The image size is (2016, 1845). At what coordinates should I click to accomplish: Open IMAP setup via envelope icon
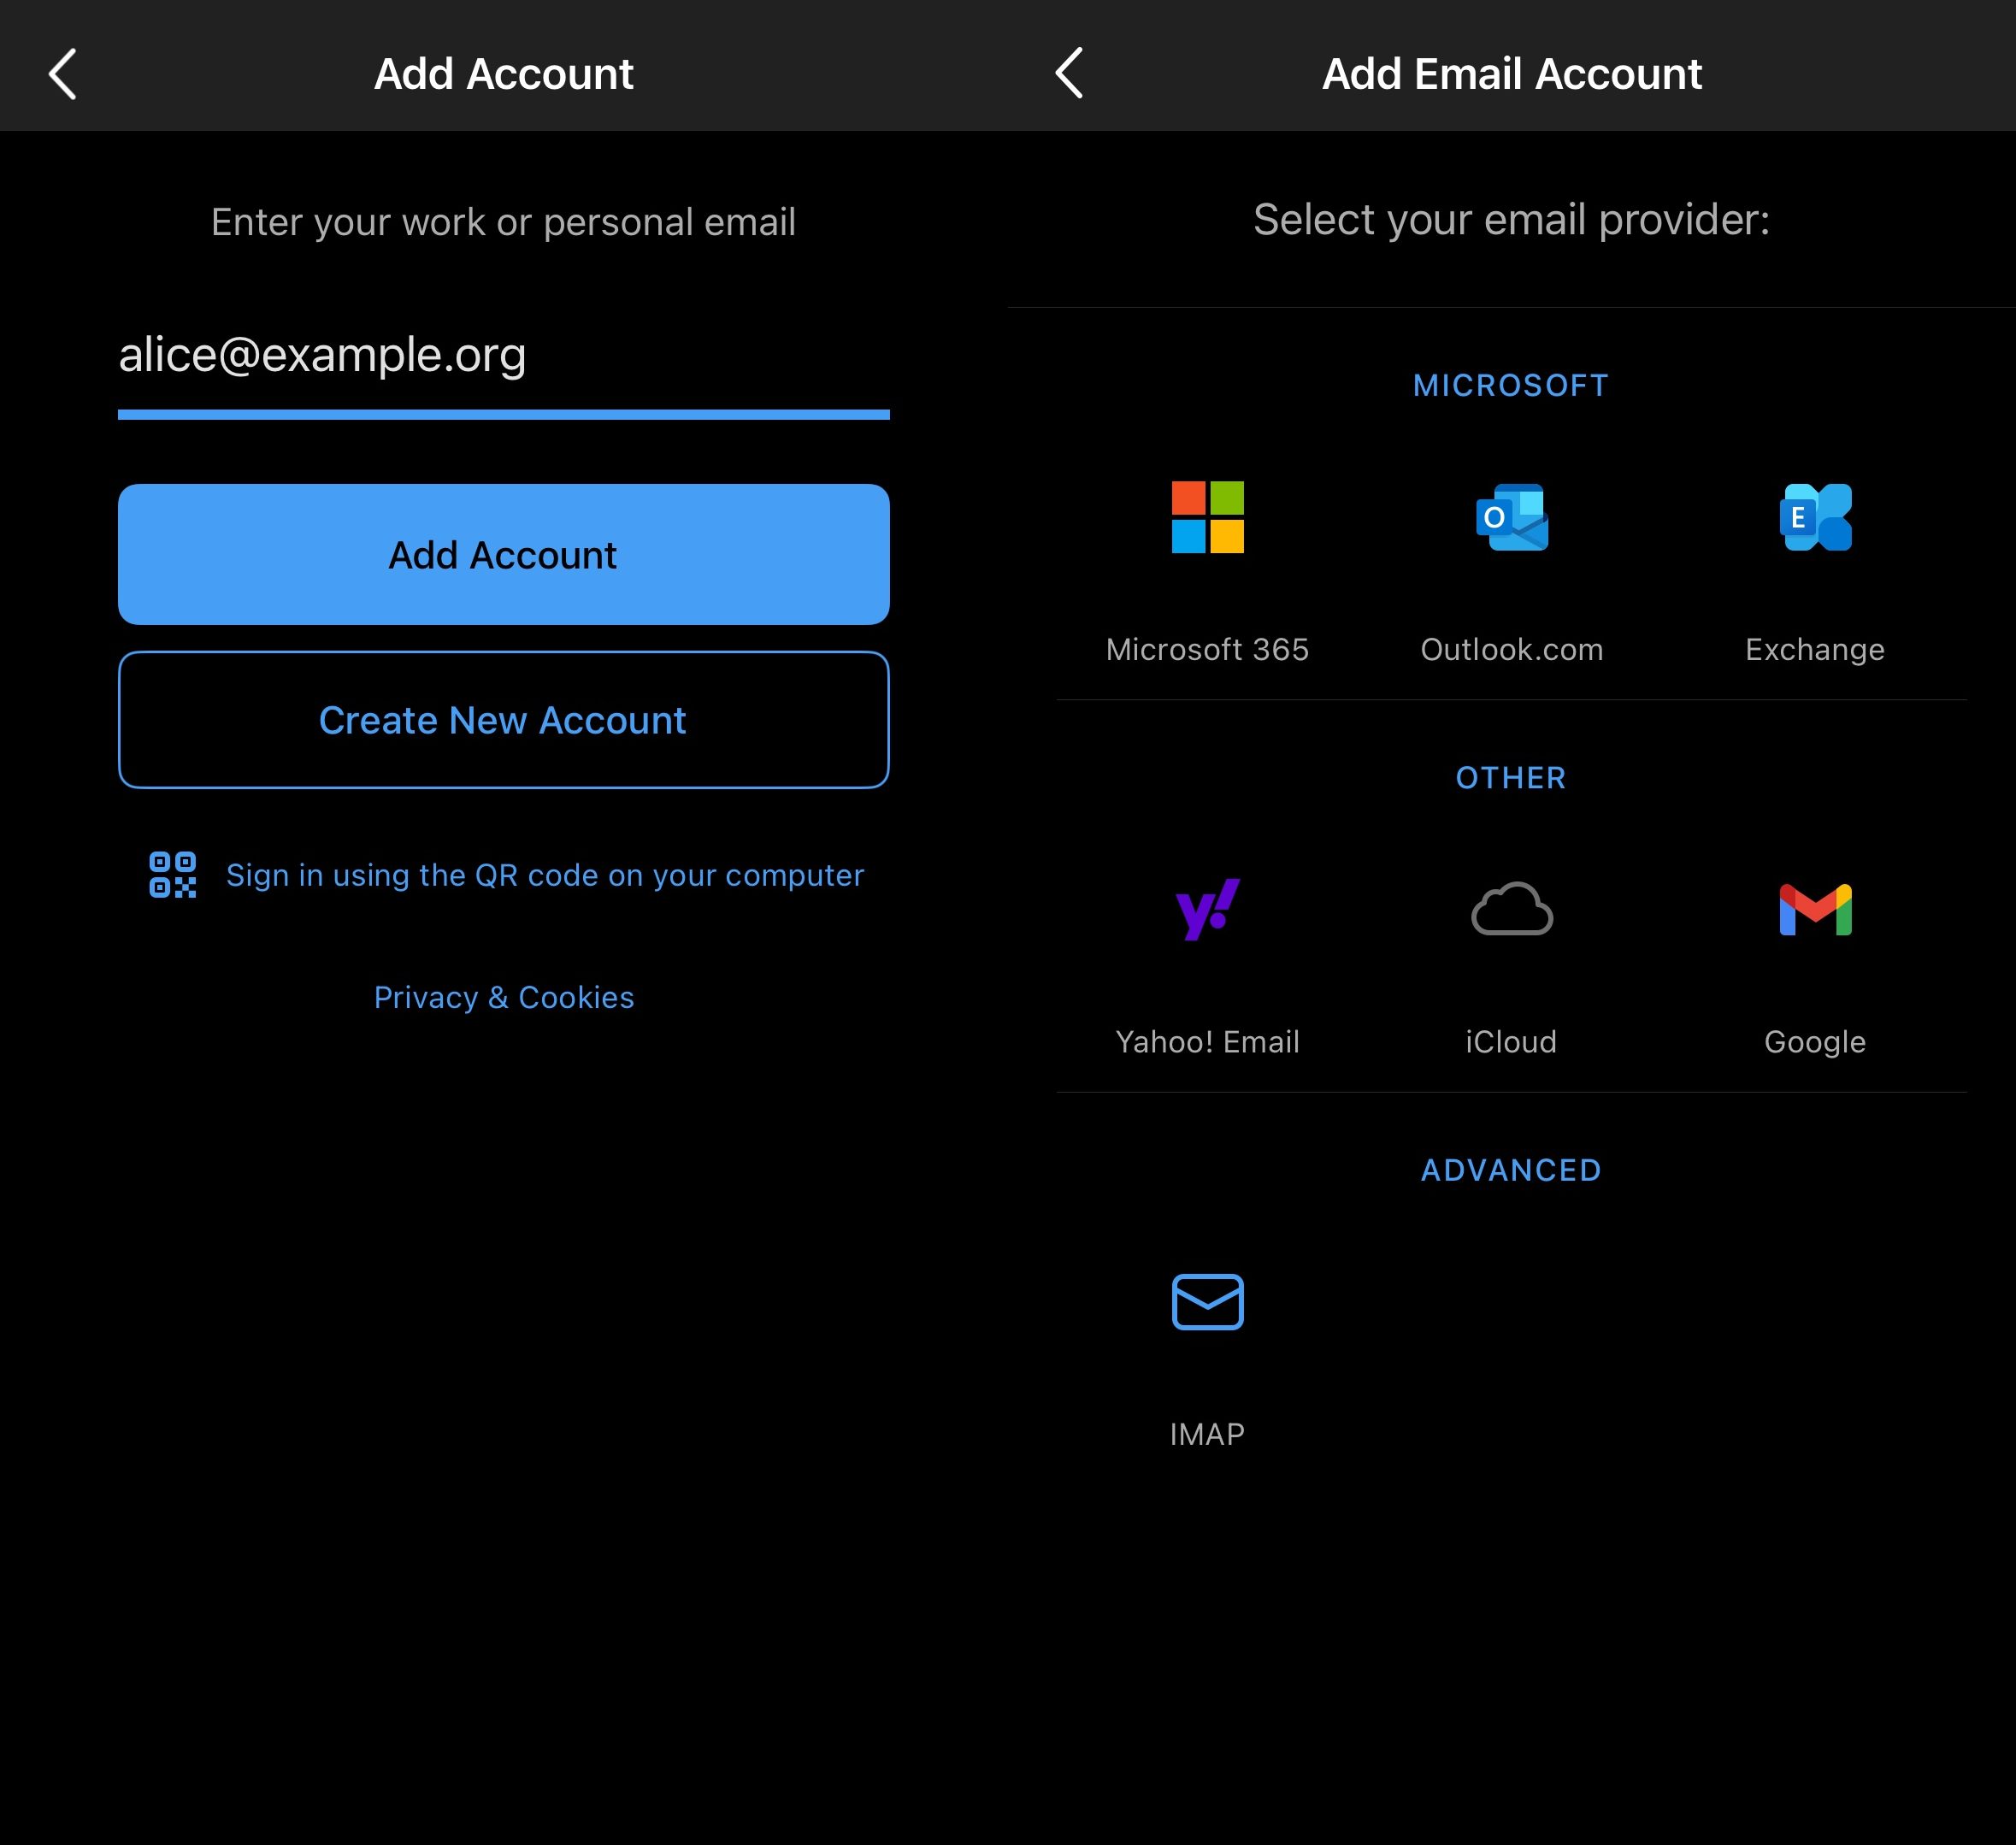click(x=1207, y=1302)
